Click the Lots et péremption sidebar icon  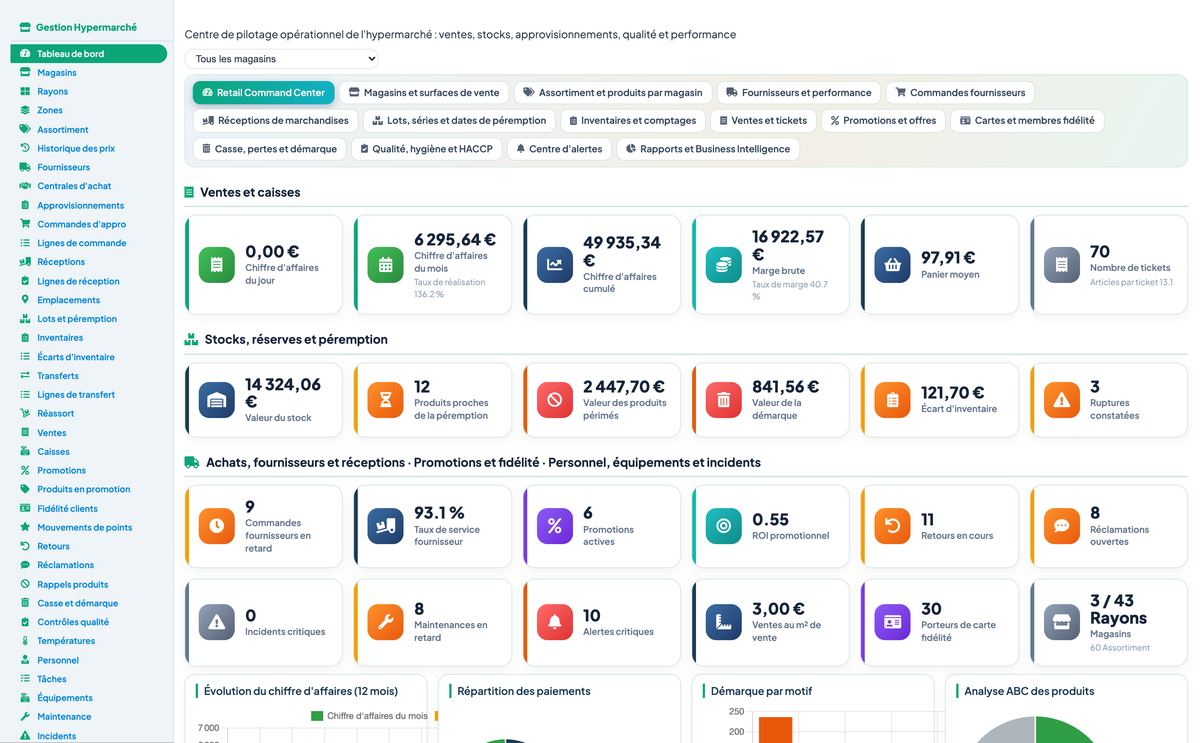click(25, 319)
